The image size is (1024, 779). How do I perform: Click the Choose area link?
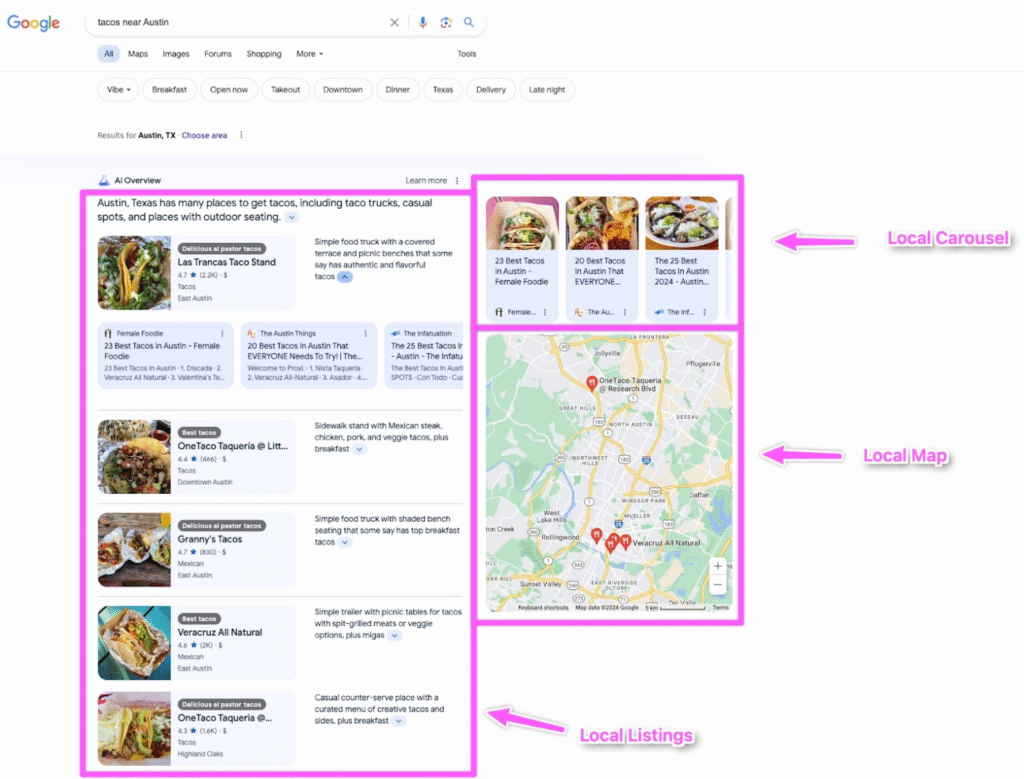tap(204, 135)
